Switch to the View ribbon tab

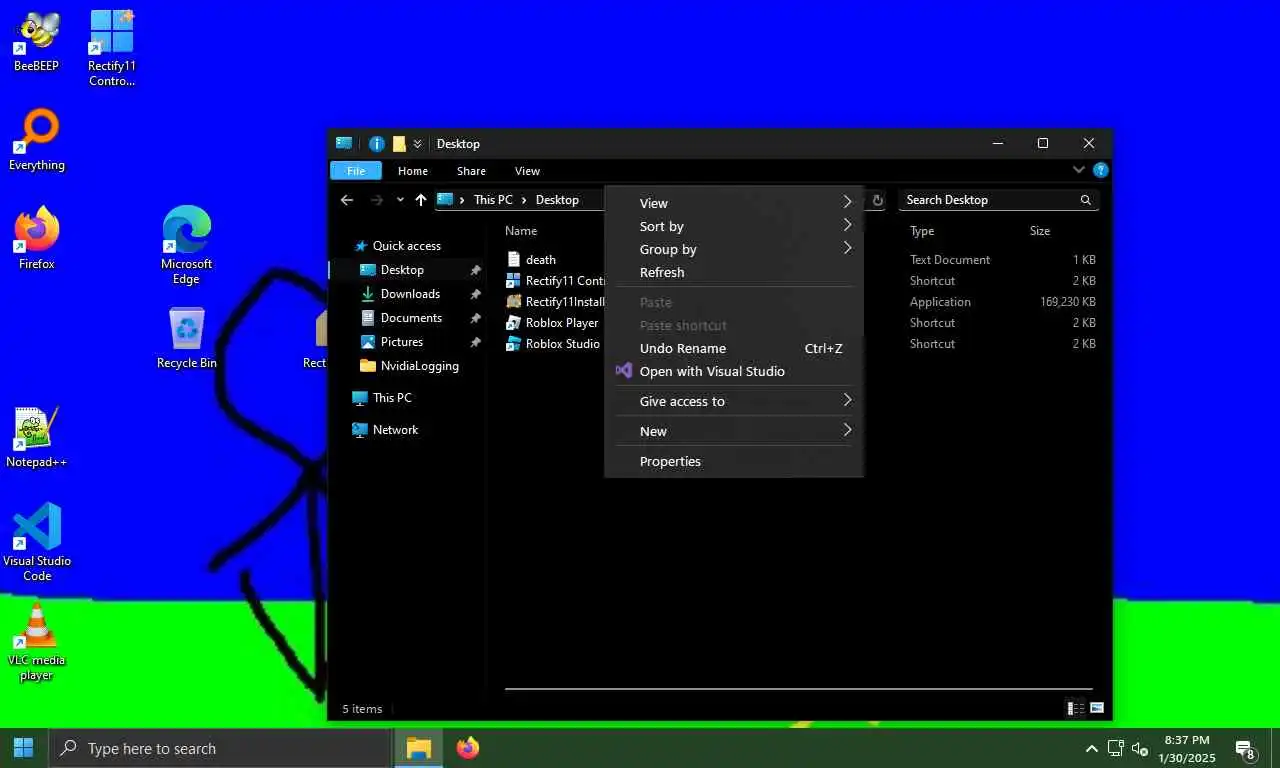(527, 171)
